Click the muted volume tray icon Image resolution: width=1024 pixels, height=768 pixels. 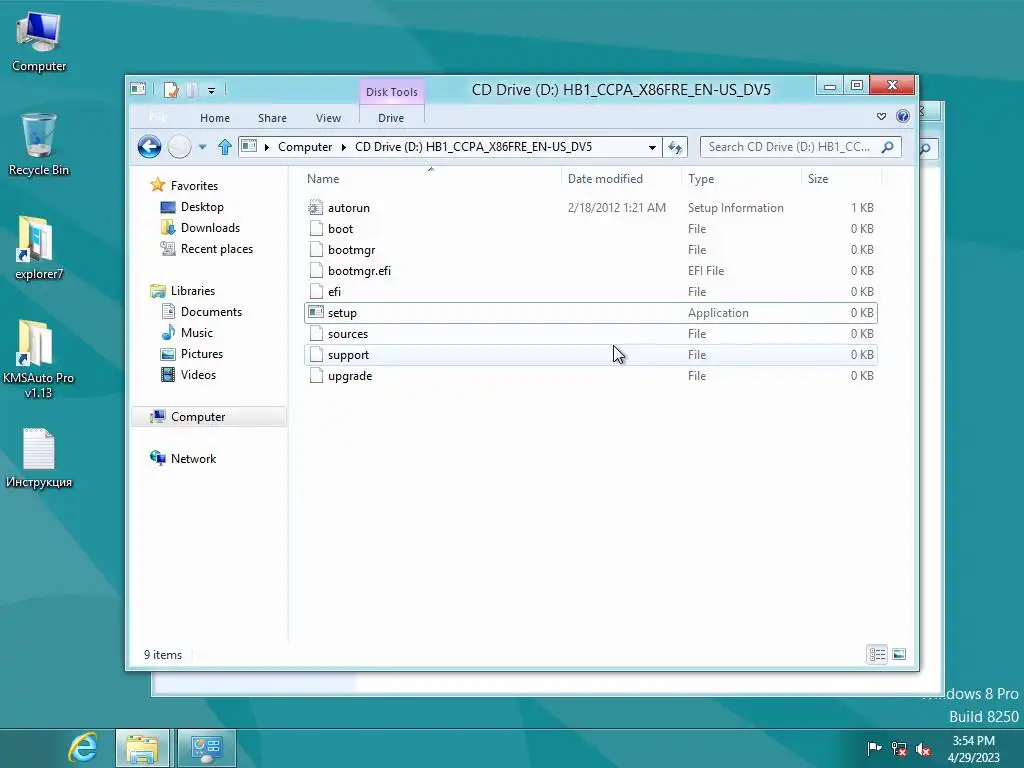tap(923, 749)
